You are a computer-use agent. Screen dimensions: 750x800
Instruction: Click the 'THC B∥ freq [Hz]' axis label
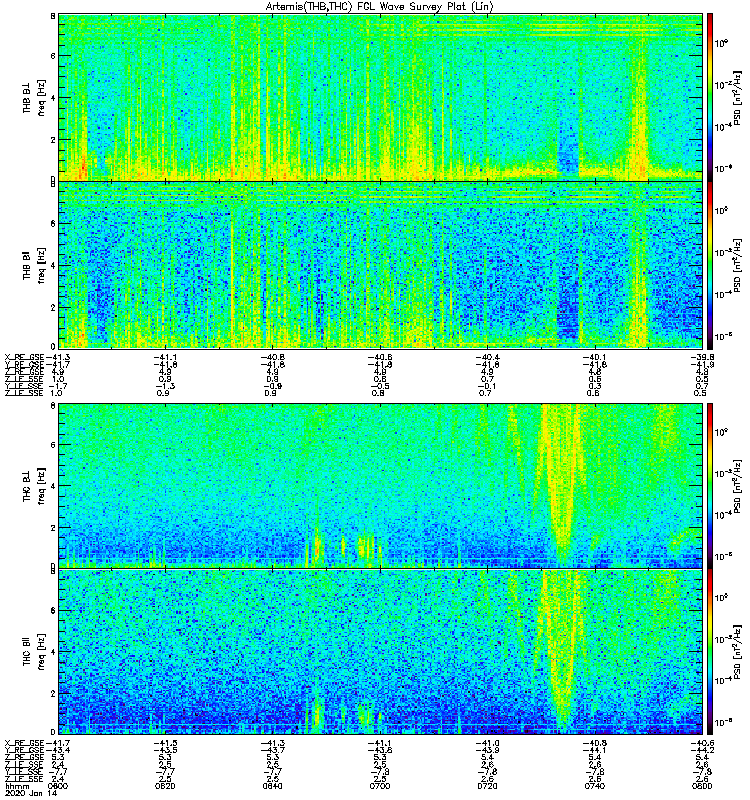34,651
